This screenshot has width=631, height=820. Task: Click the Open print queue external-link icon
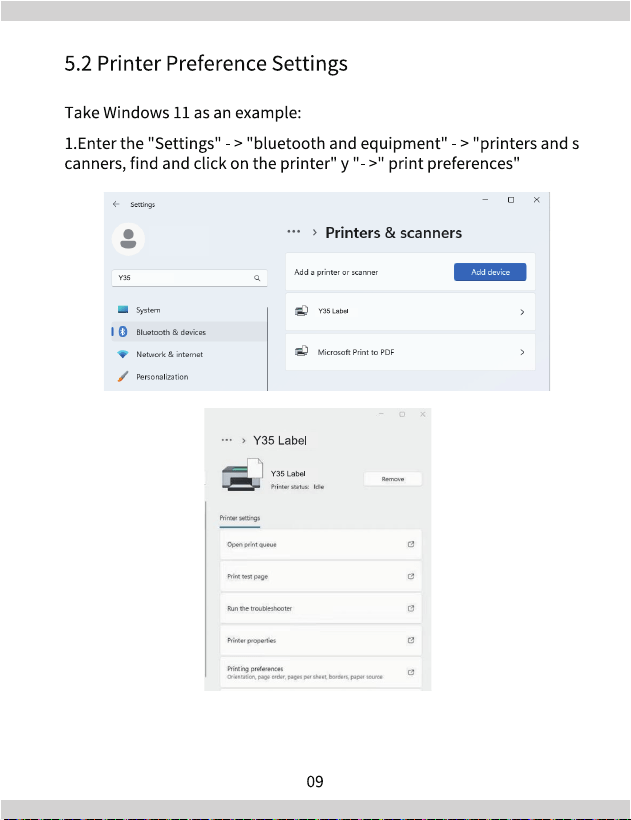point(411,544)
